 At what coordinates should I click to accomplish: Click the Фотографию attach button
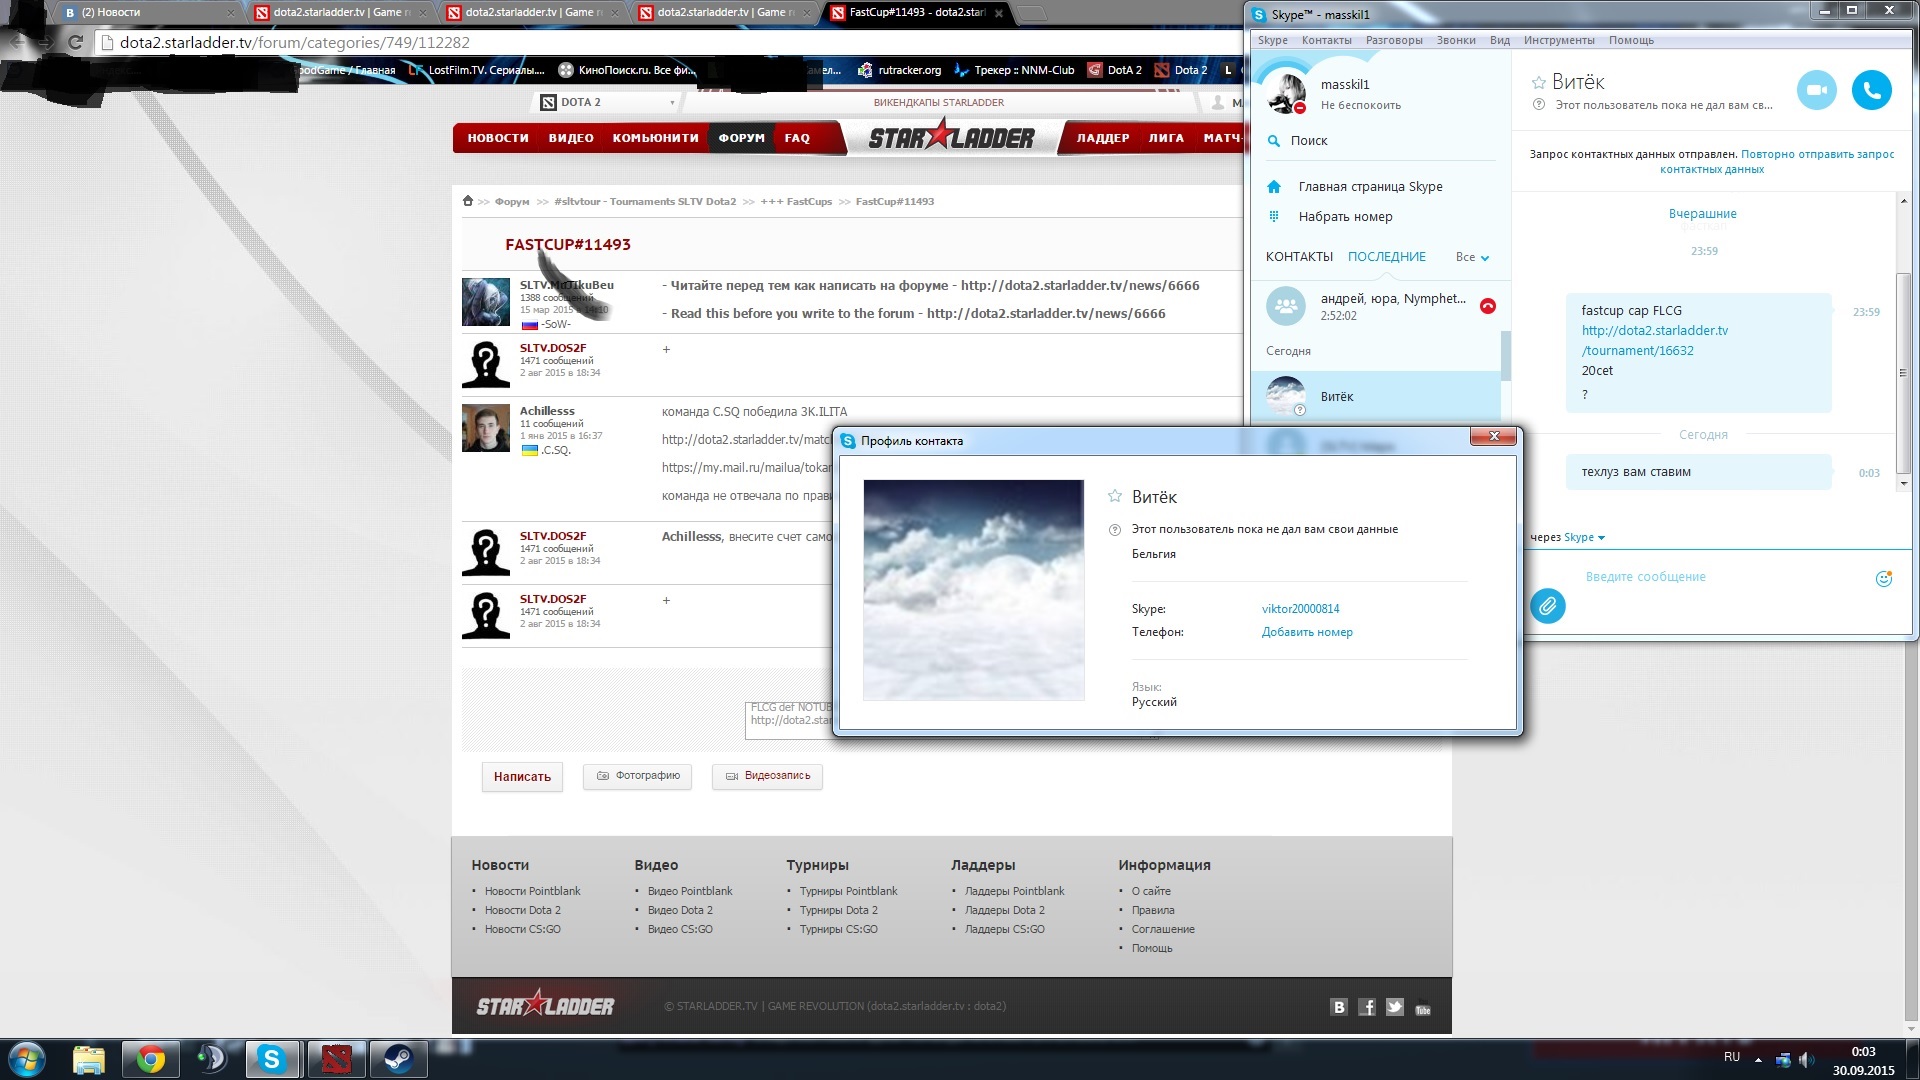[637, 776]
